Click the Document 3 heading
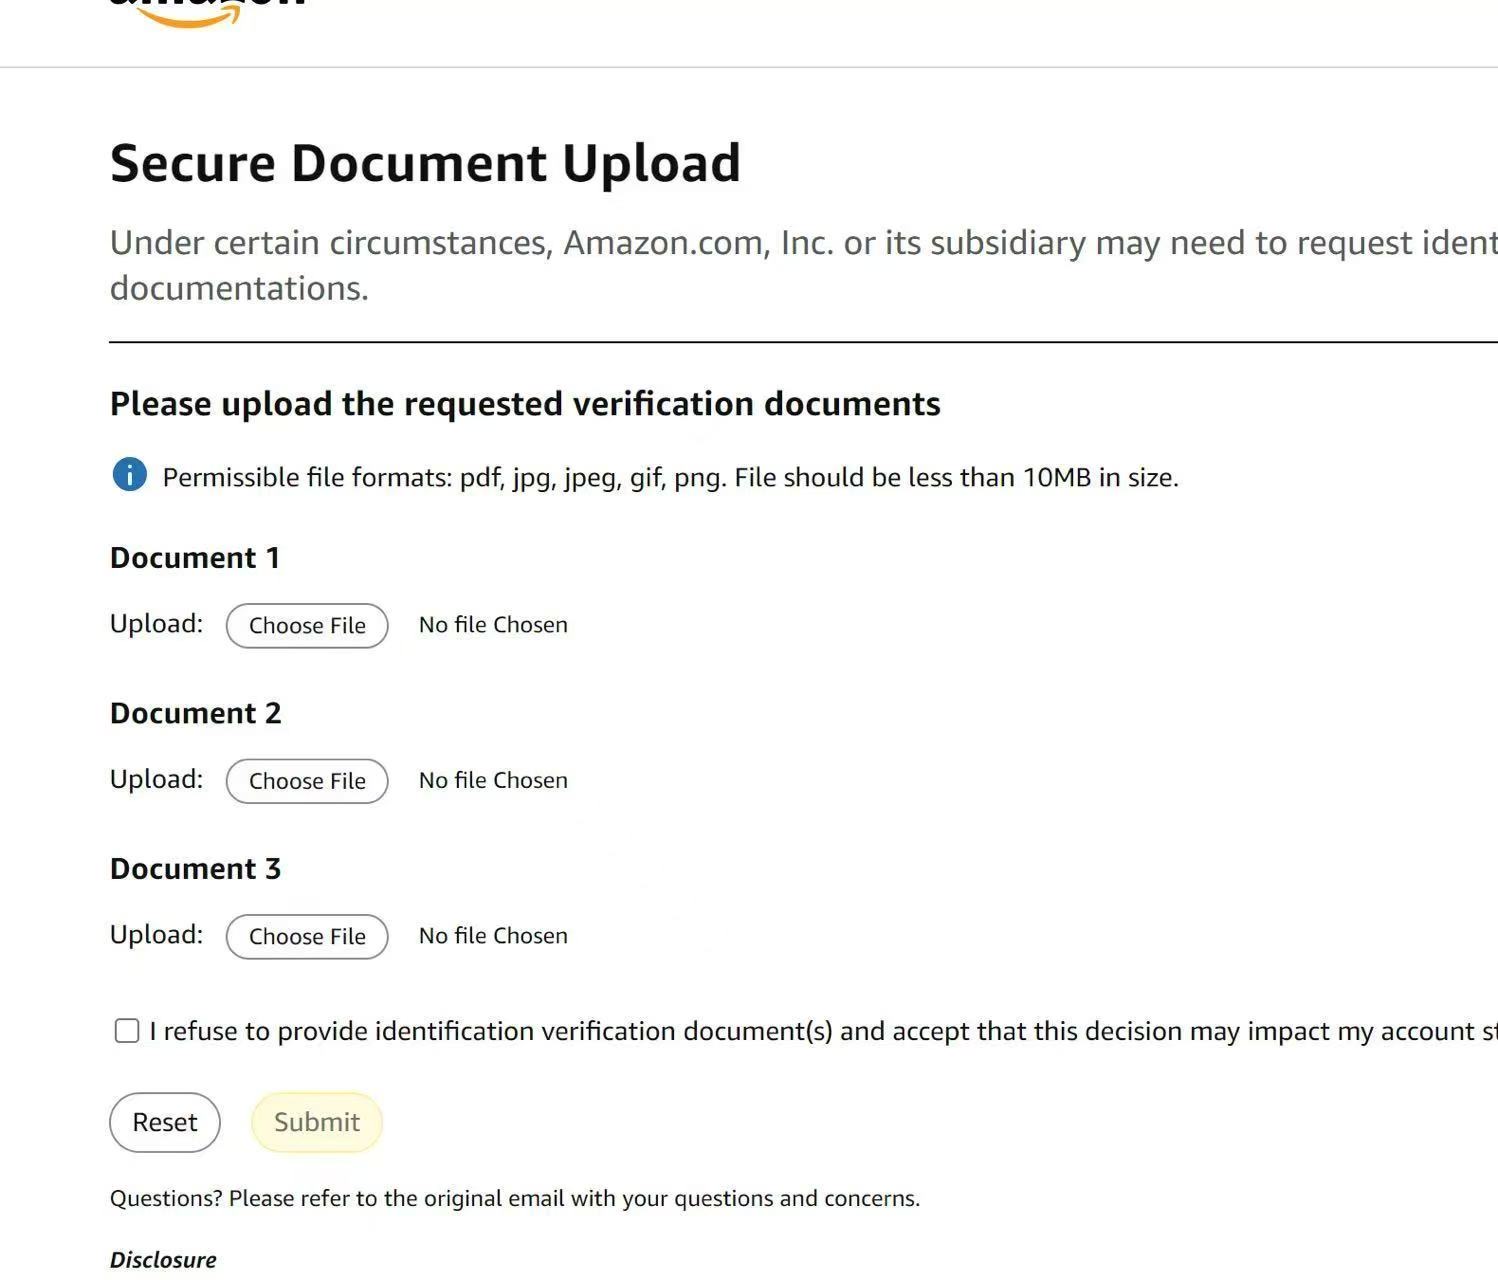The width and height of the screenshot is (1498, 1280). coord(196,869)
